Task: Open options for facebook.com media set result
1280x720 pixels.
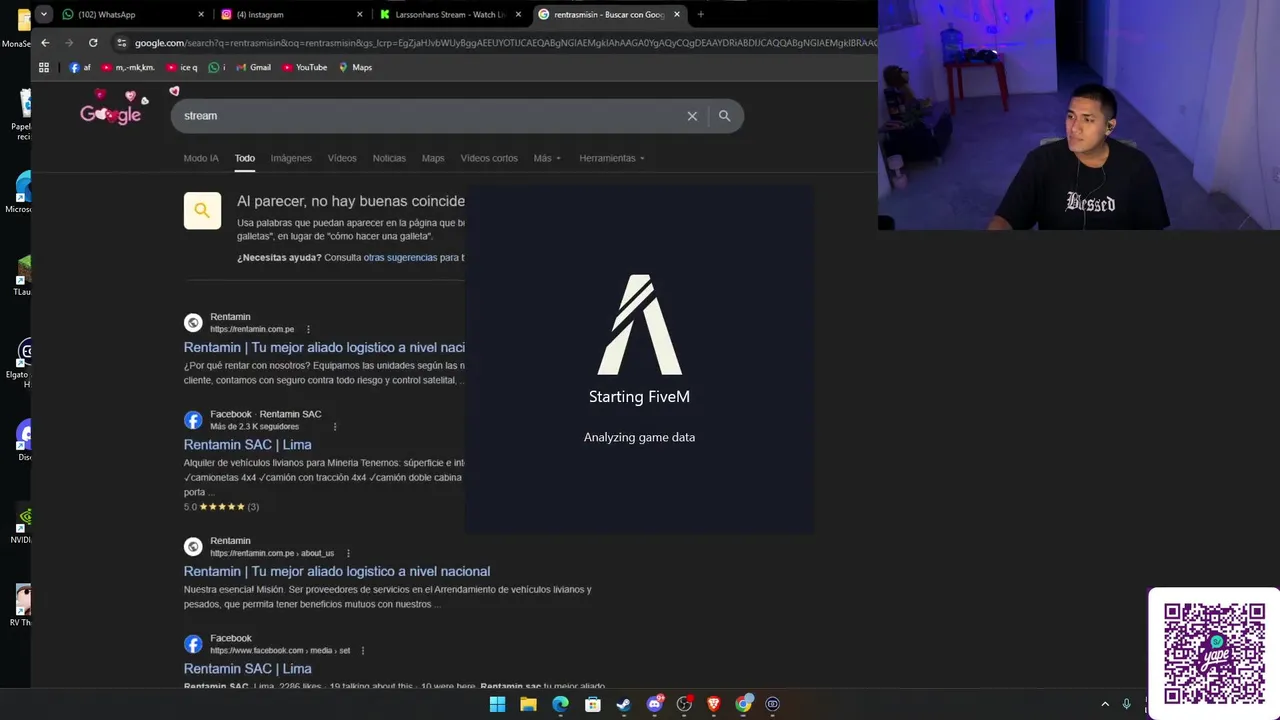Action: [362, 651]
